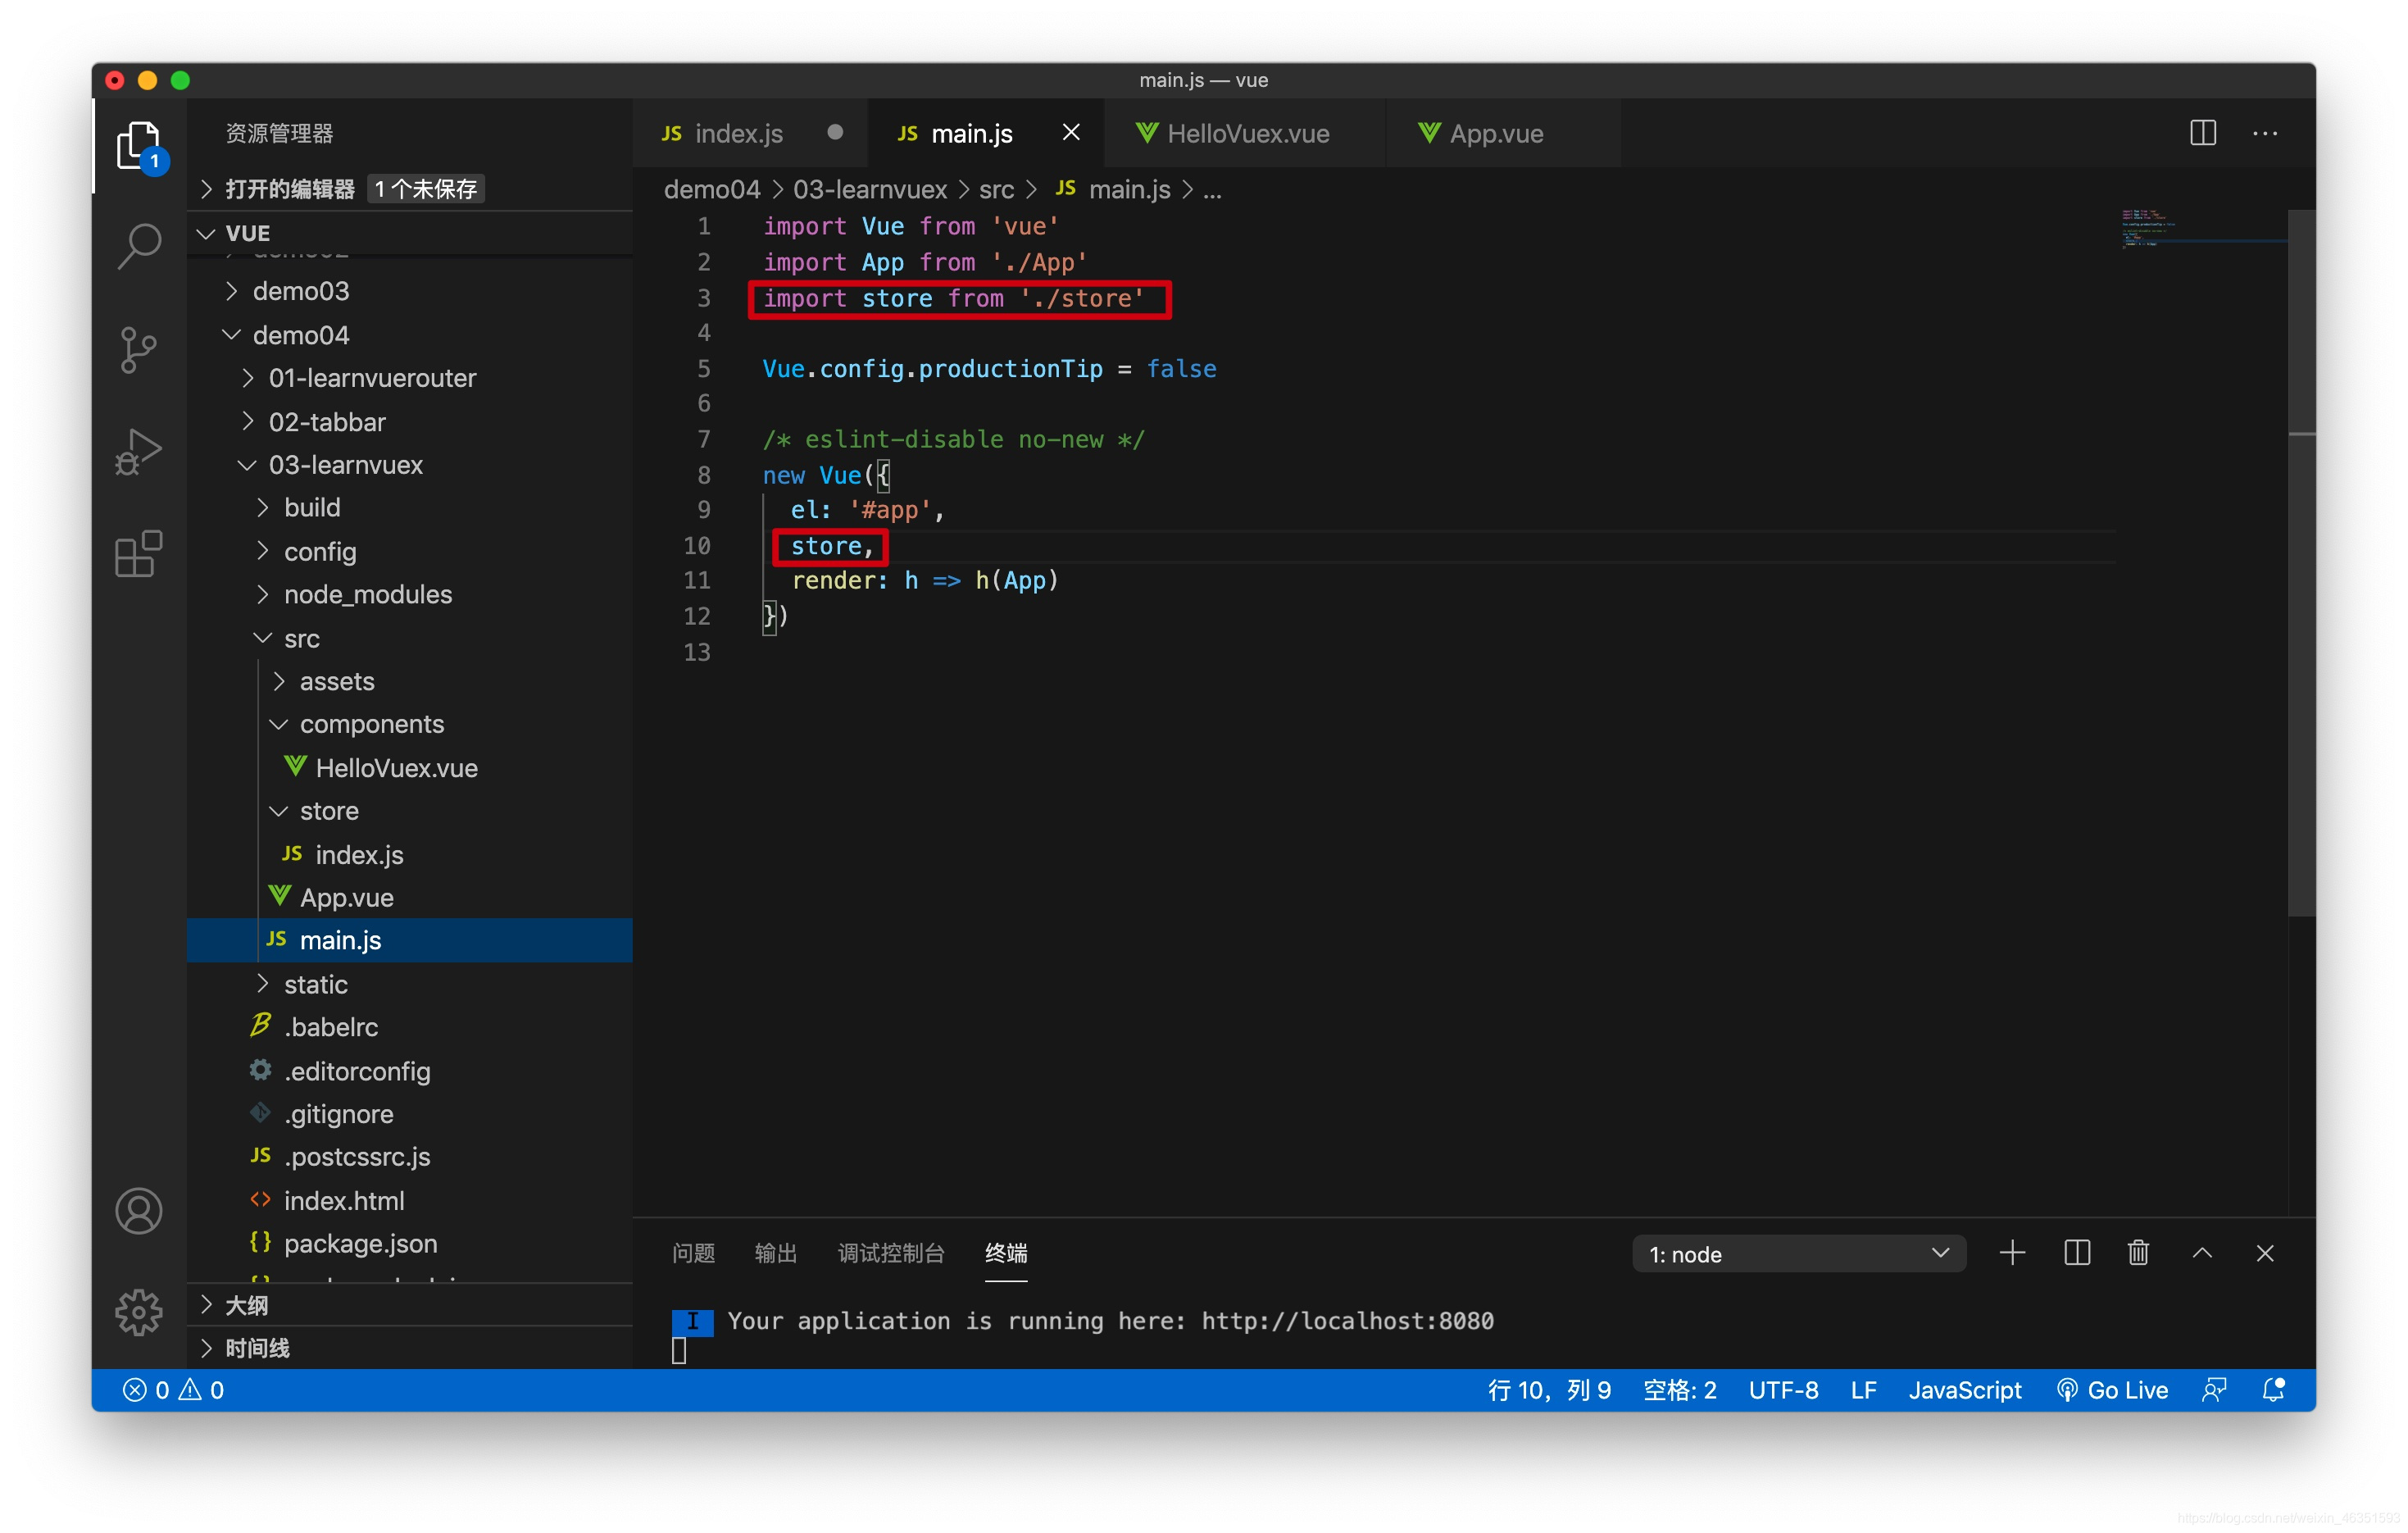Select main.js in file tree

[x=410, y=941]
